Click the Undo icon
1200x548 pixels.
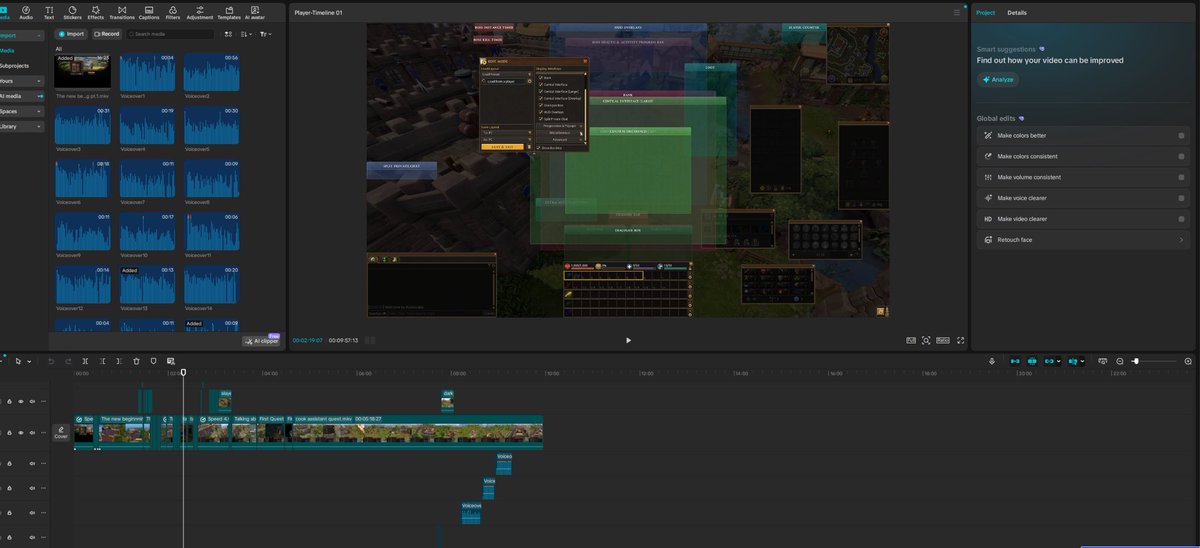51,361
